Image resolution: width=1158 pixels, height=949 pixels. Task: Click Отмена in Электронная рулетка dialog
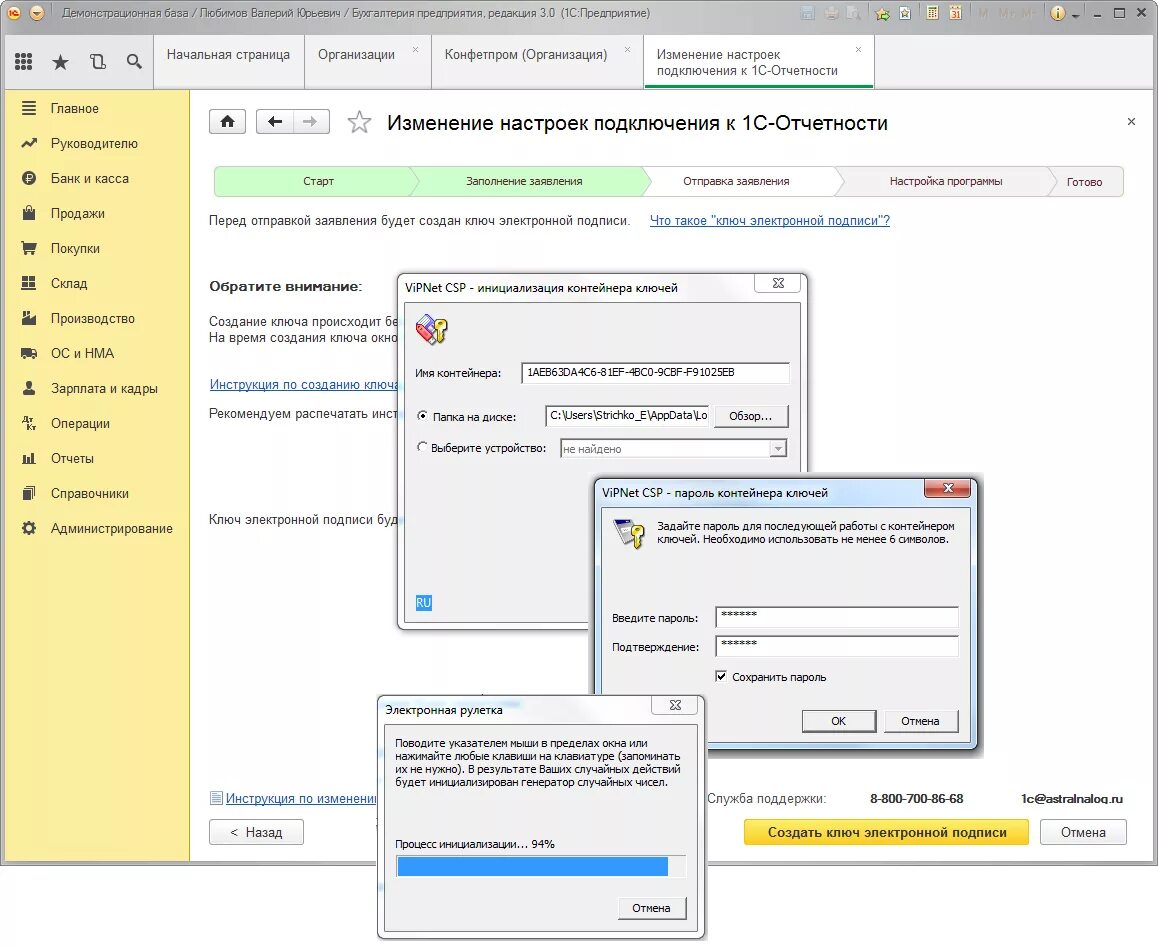point(651,908)
